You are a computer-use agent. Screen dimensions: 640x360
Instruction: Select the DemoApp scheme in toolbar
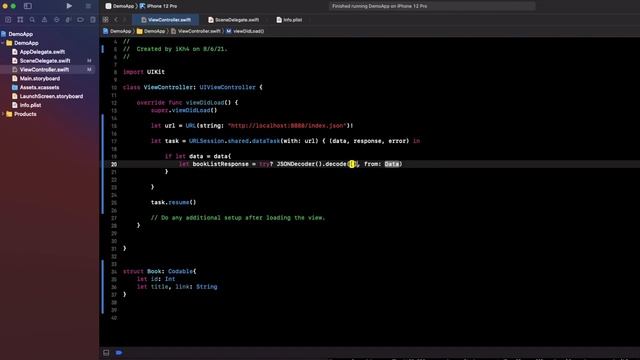119,6
